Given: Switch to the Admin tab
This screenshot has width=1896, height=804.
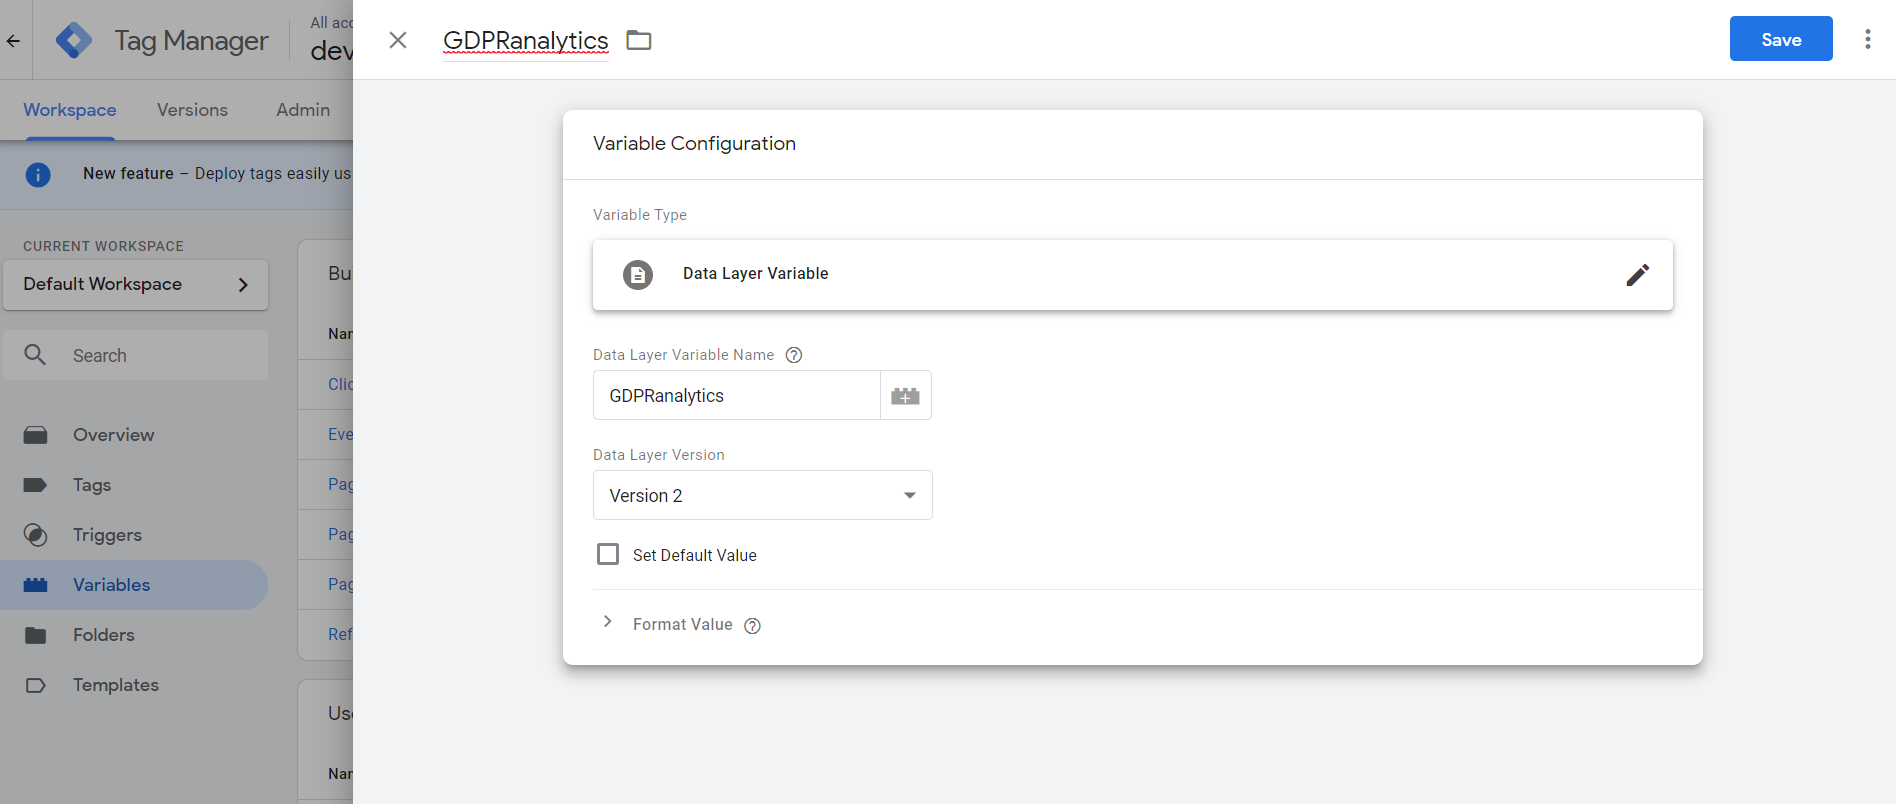Looking at the screenshot, I should 303,110.
